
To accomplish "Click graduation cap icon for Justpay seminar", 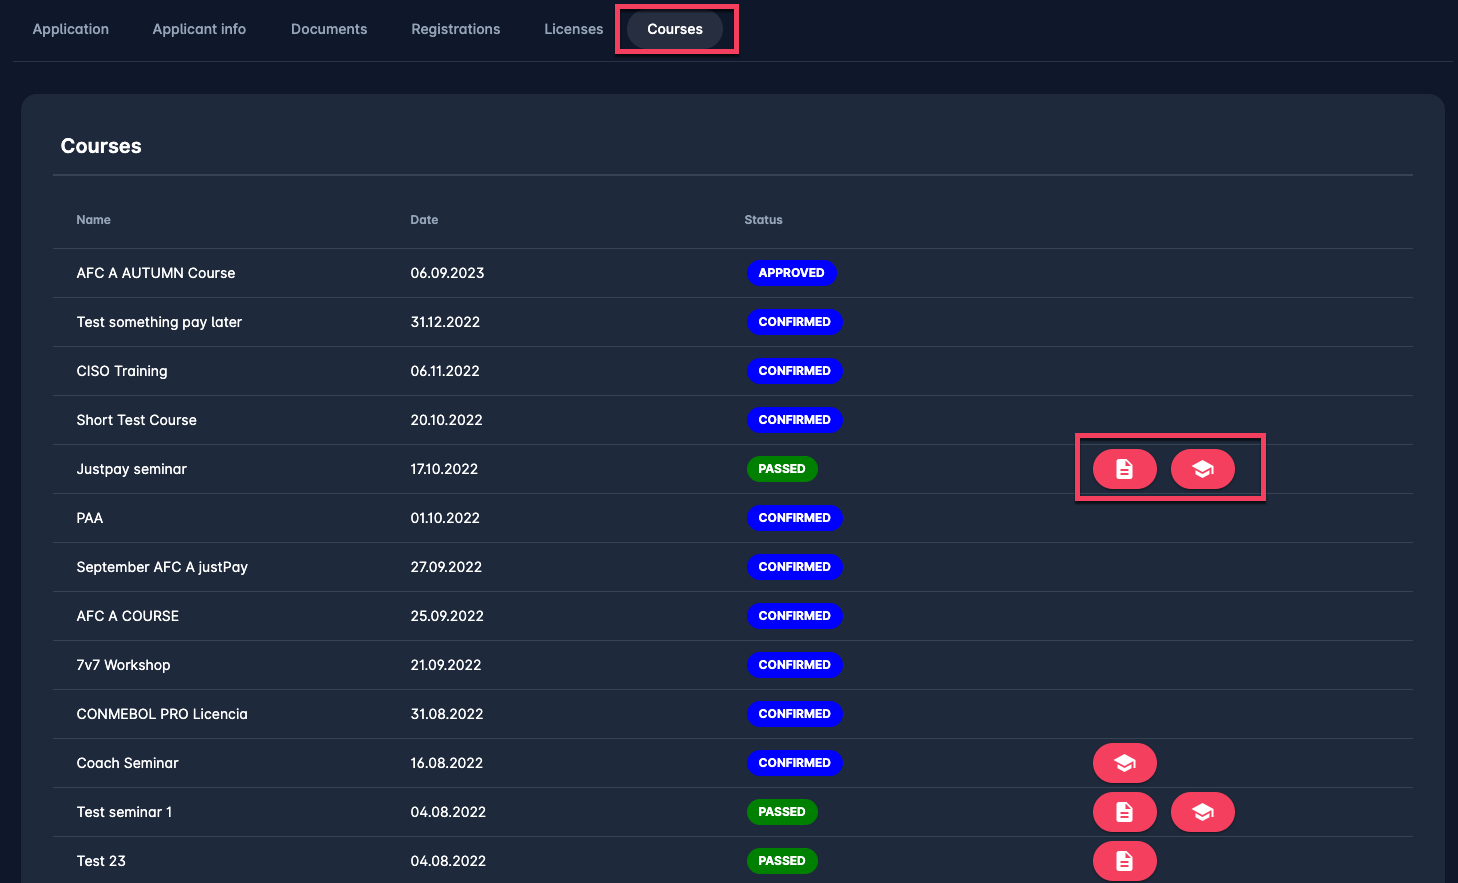I will coord(1202,469).
